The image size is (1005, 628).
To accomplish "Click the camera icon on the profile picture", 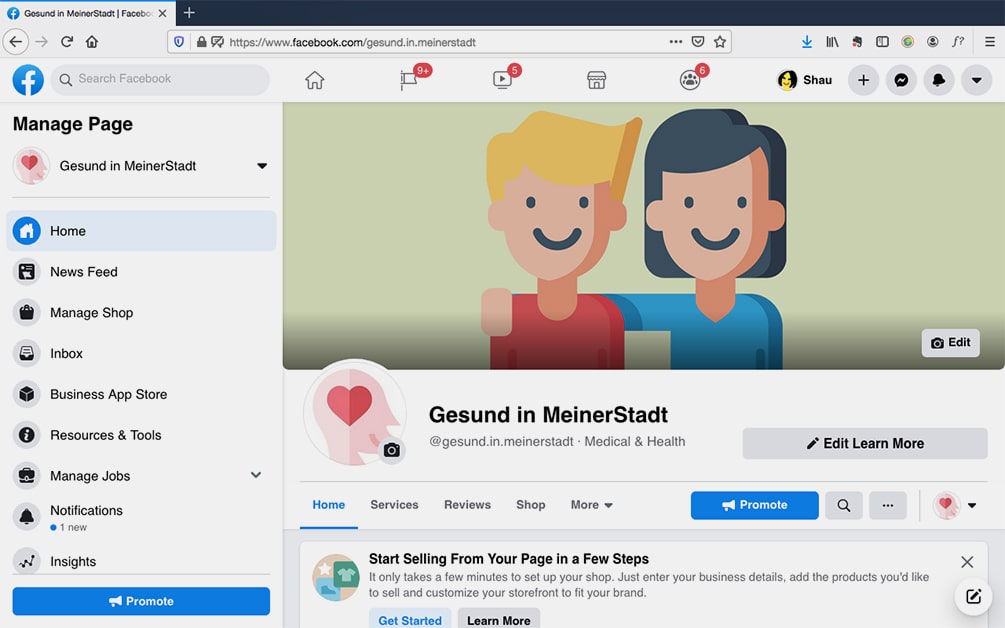I will coord(392,450).
